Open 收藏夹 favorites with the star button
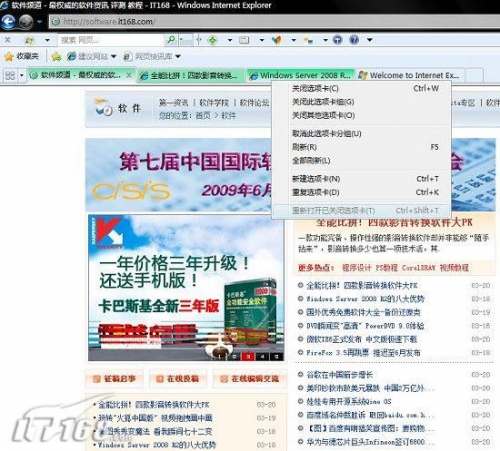500x451 pixels. pyautogui.click(x=22, y=56)
